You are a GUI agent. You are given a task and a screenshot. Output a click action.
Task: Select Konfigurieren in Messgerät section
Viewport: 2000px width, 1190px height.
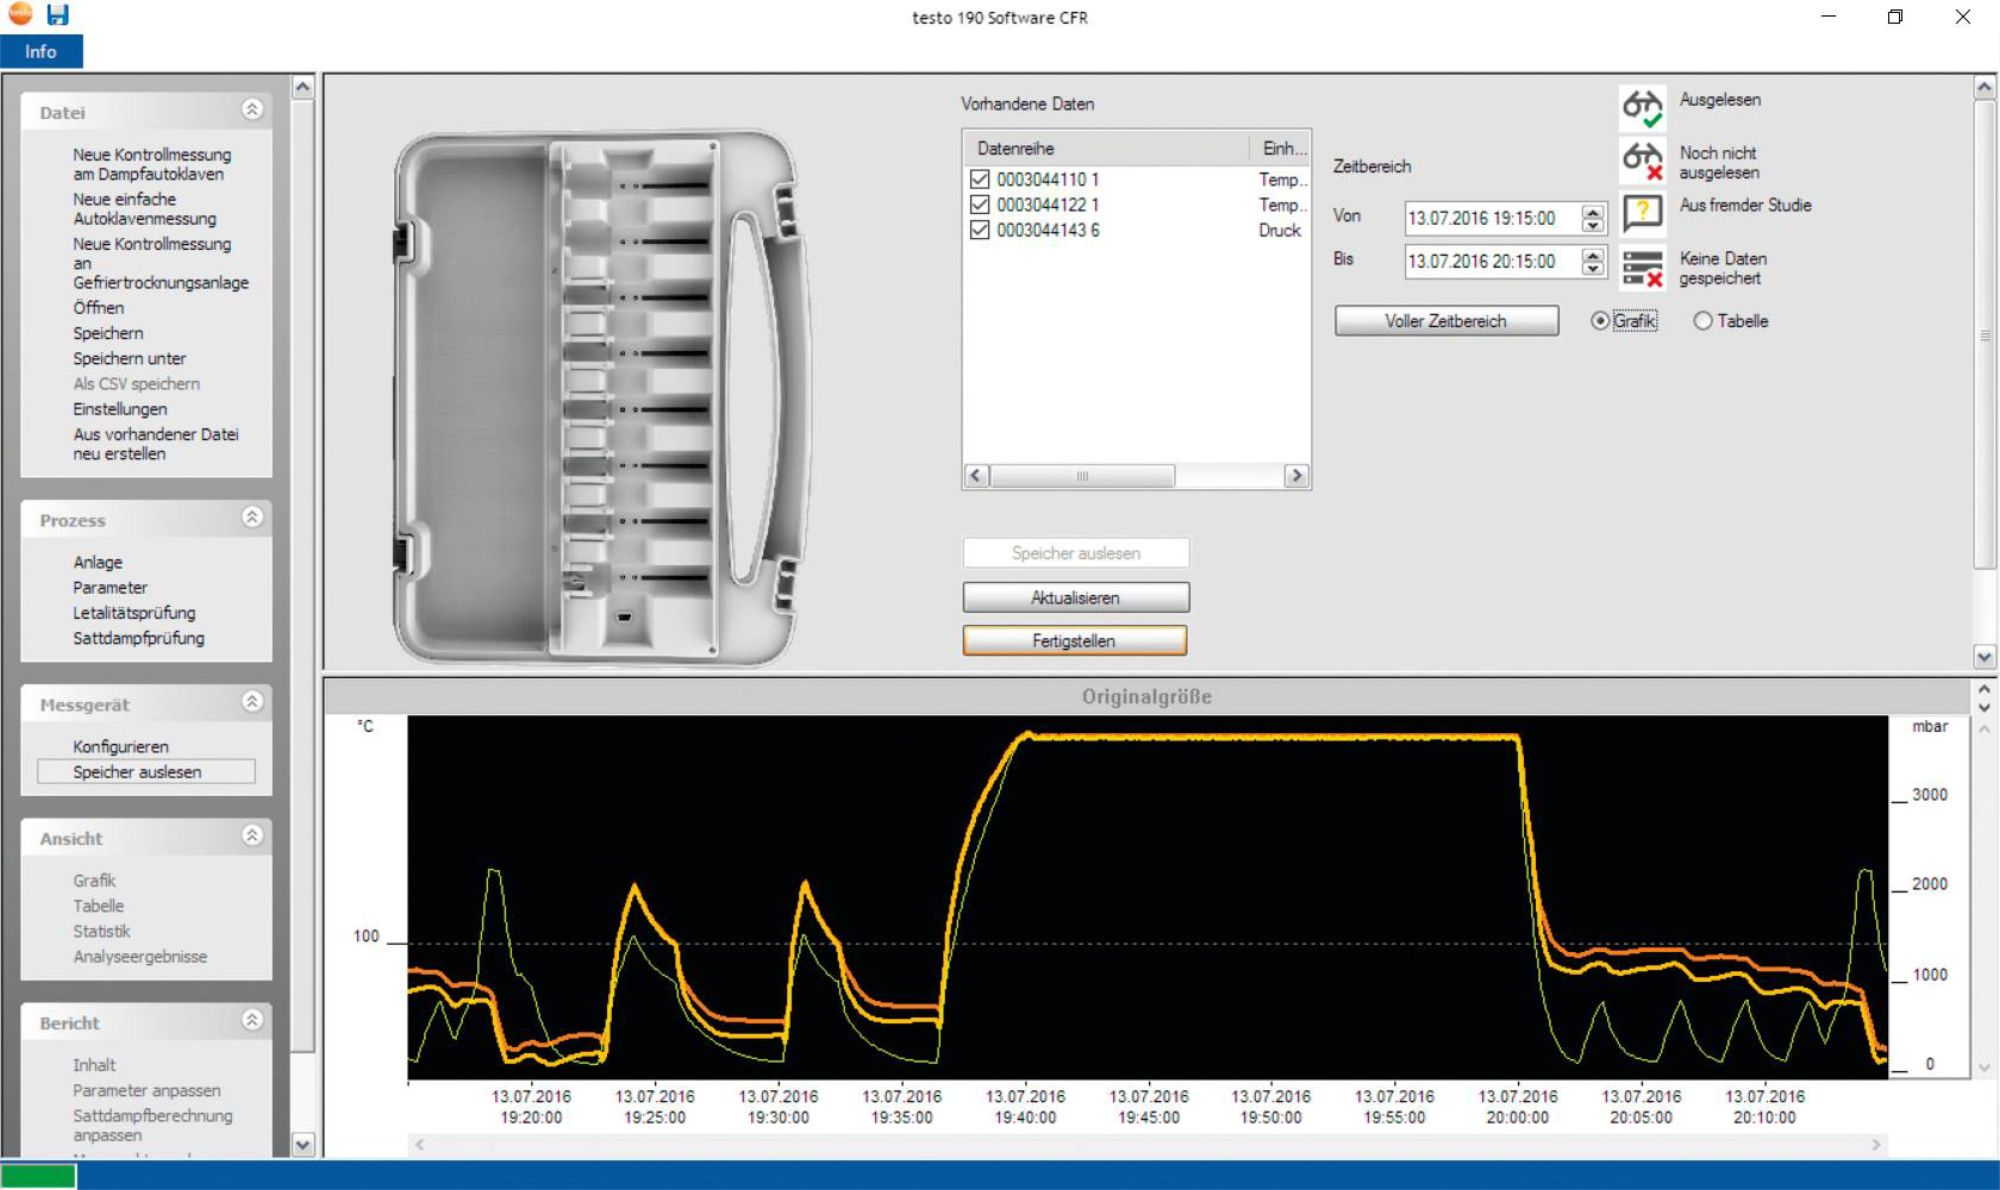click(120, 746)
